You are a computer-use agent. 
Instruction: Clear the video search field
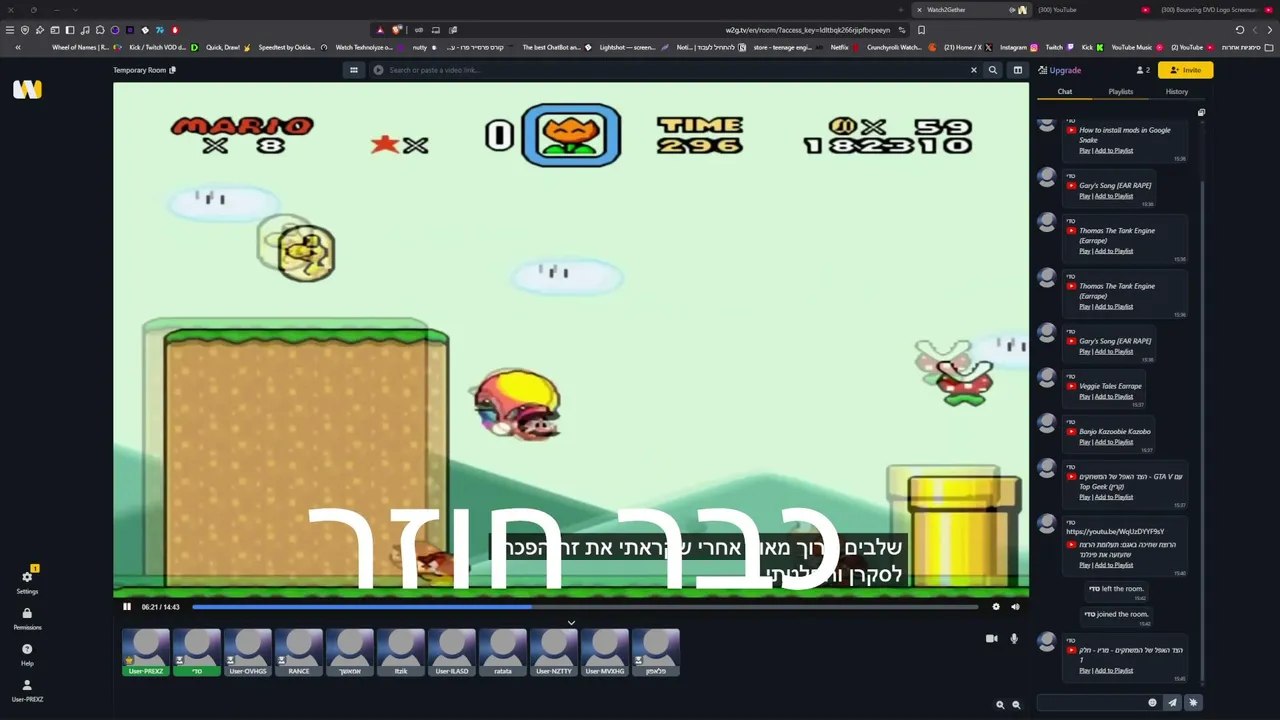tap(974, 70)
